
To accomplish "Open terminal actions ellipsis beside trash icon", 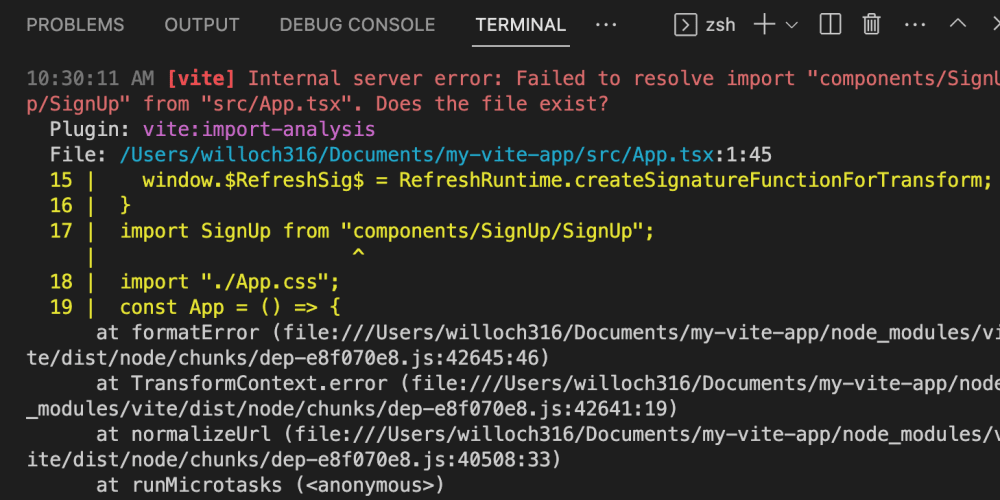I will pyautogui.click(x=915, y=25).
